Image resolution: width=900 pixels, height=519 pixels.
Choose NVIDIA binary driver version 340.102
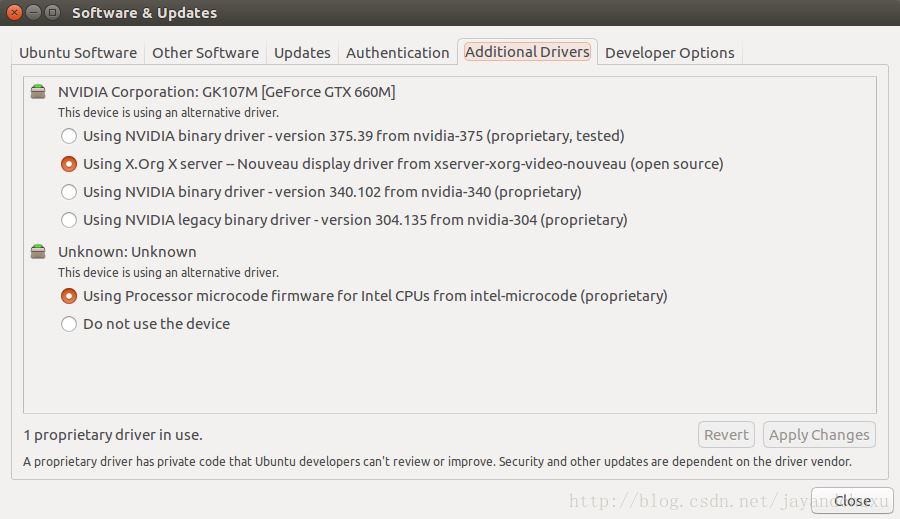(69, 192)
